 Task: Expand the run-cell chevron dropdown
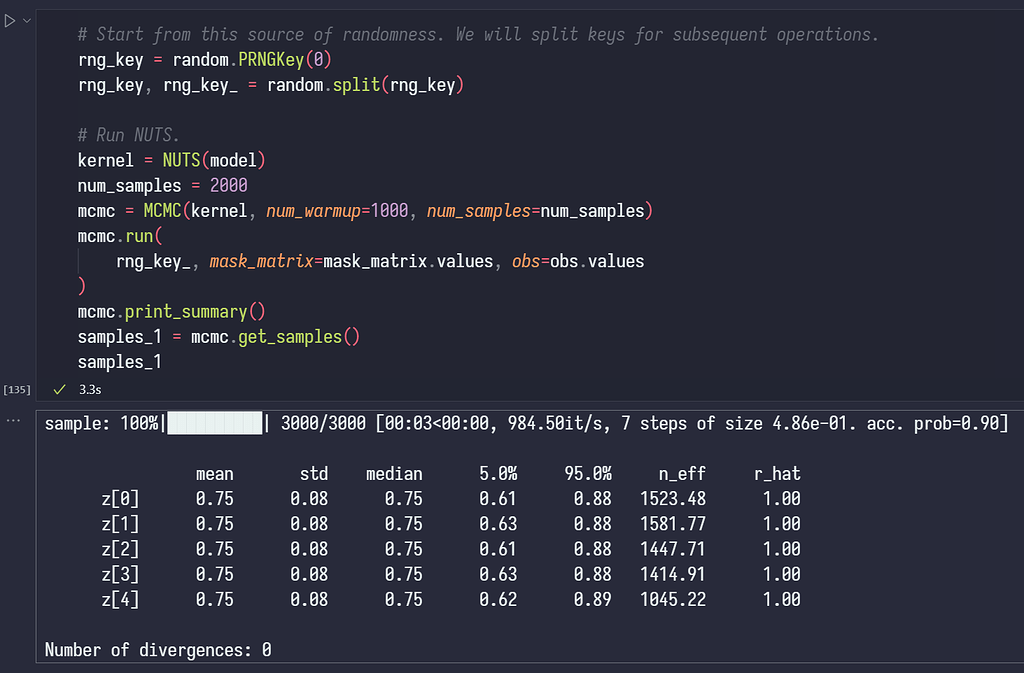(x=26, y=19)
